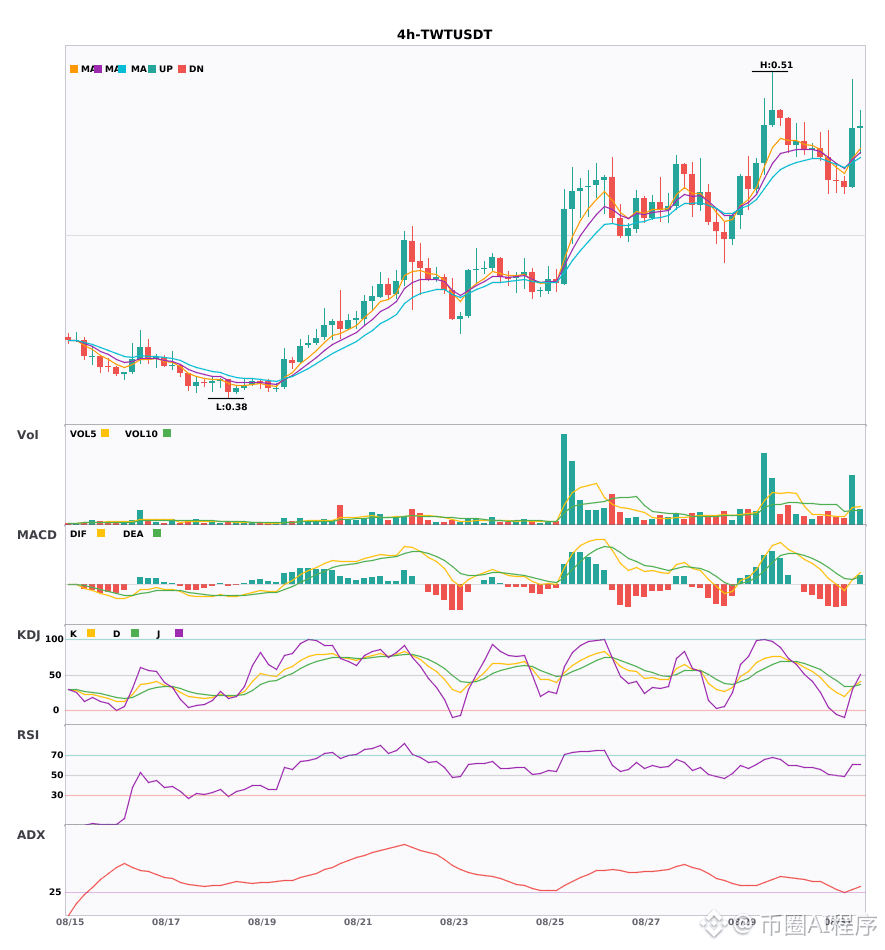This screenshot has width=885, height=950.
Task: Click the H:0.51 high price label
Action: pyautogui.click(x=777, y=65)
